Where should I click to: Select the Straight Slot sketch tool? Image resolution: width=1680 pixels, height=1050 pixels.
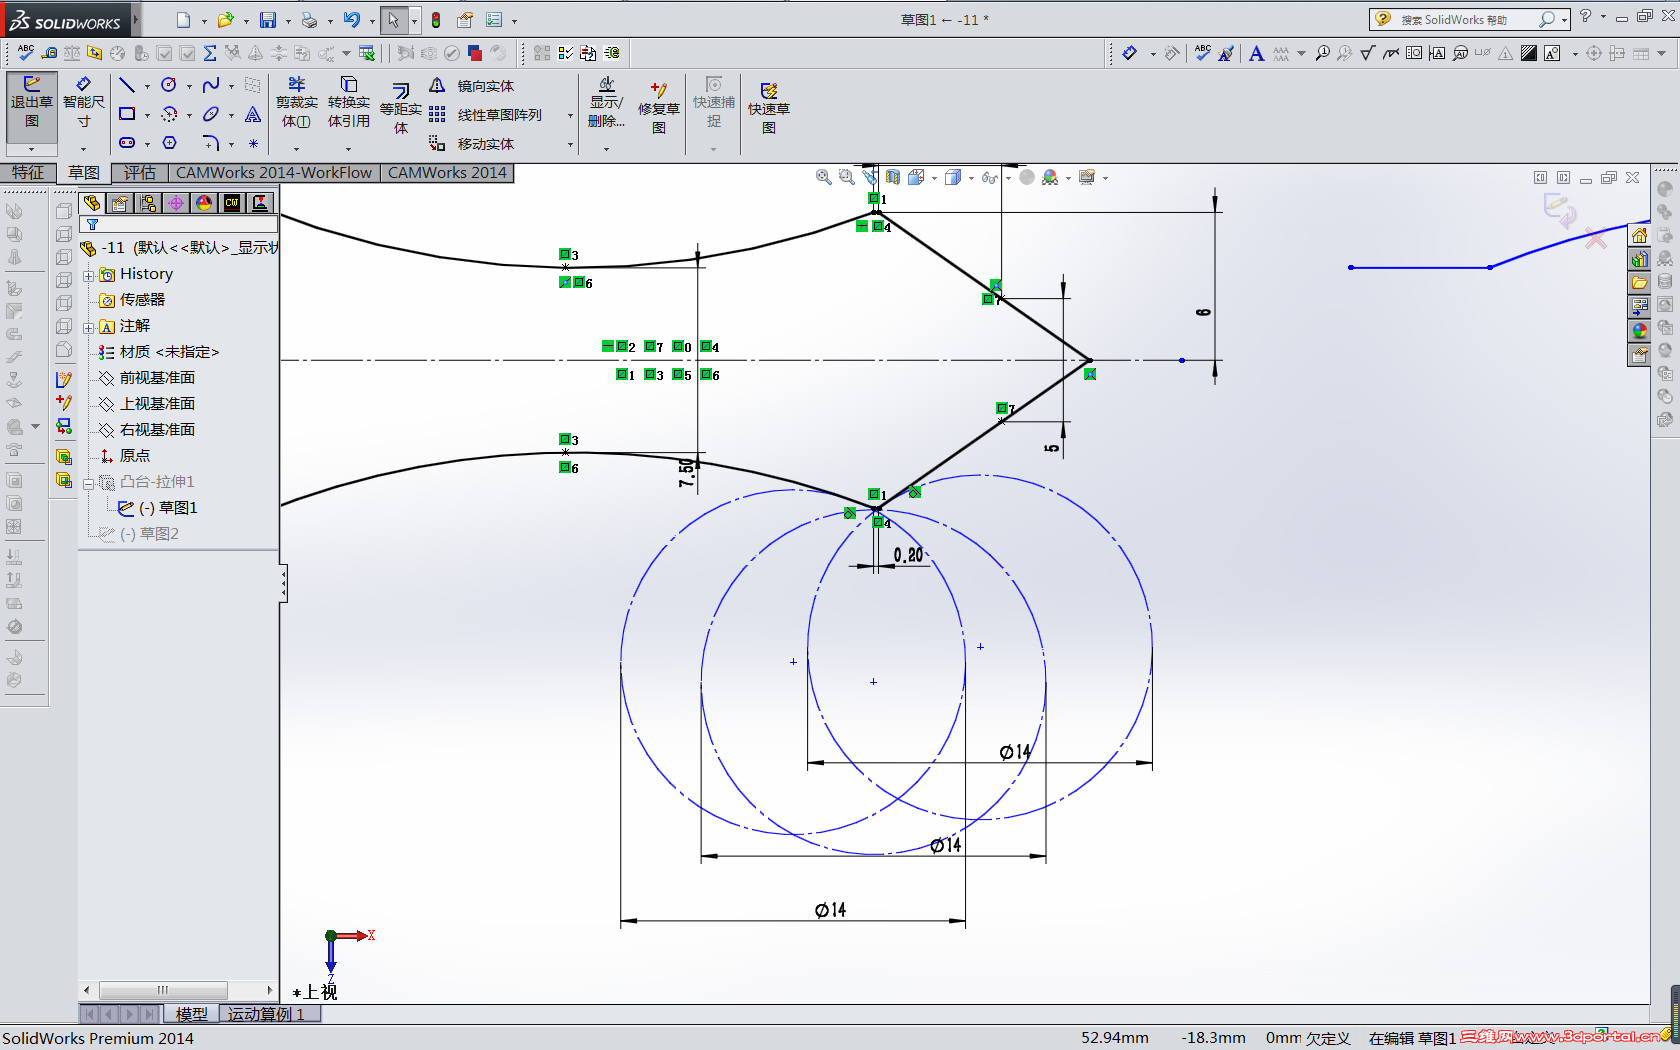[x=127, y=143]
